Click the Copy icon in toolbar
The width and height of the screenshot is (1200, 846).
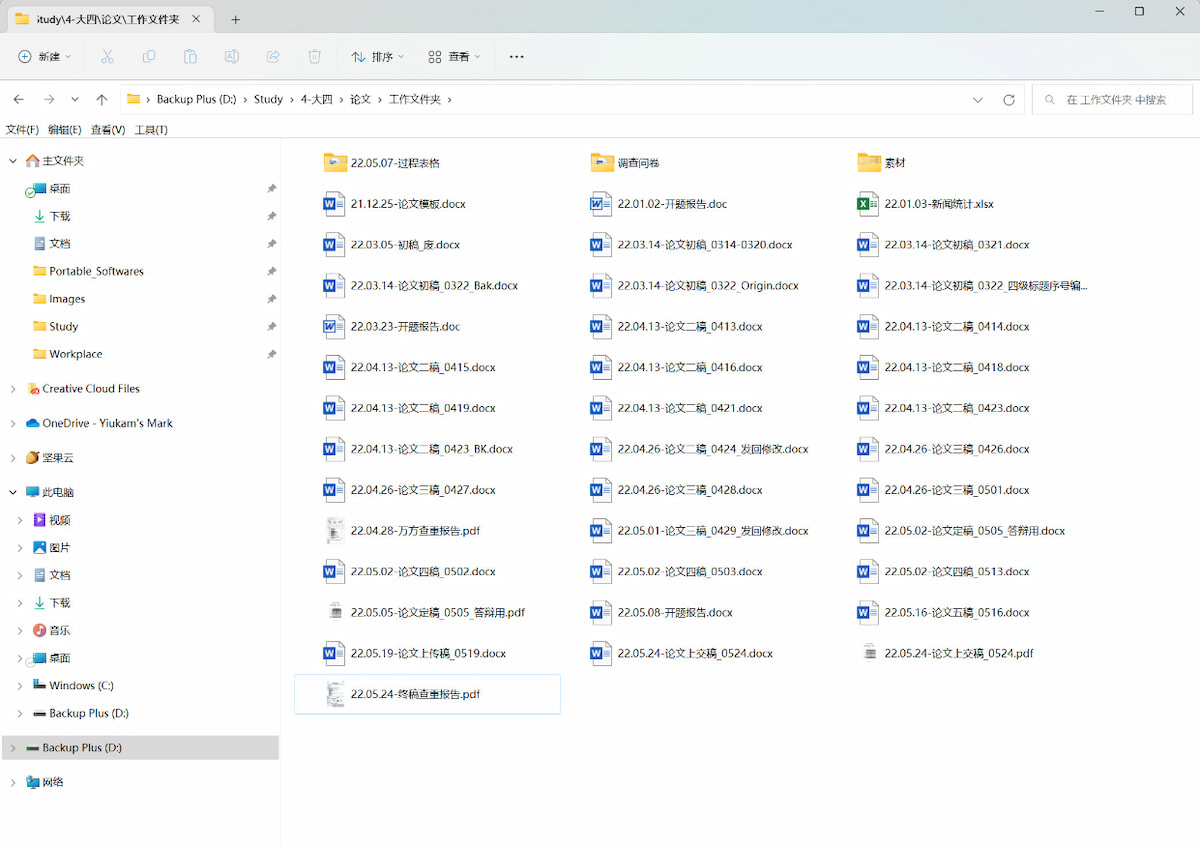tap(149, 57)
